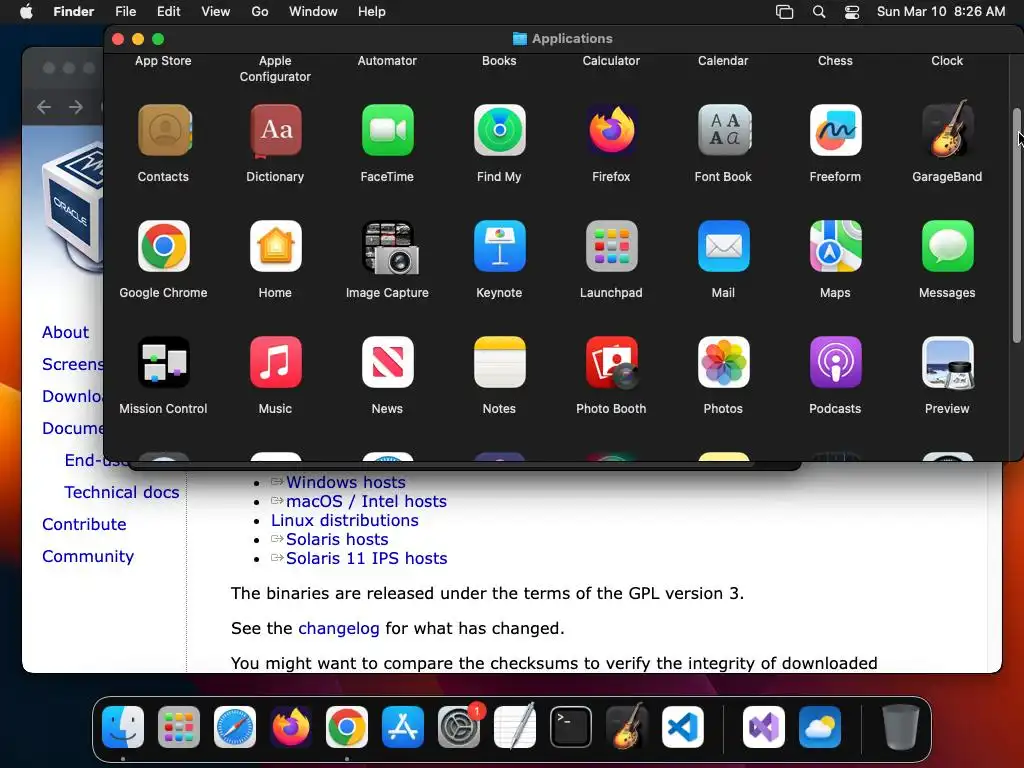
Task: Open Spotlight search in the menu bar
Action: tap(819, 12)
